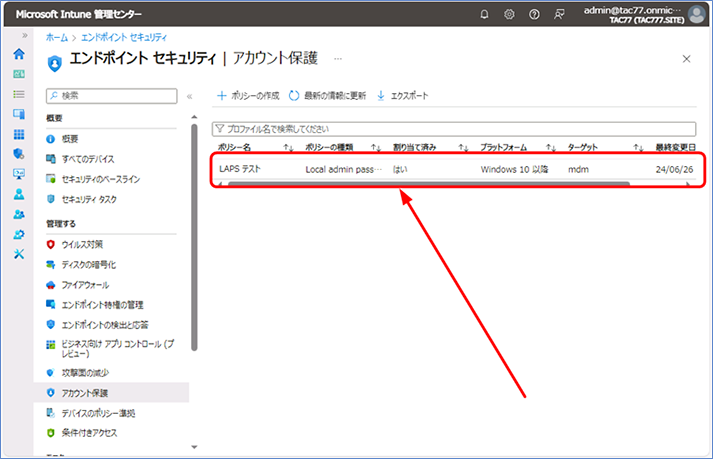Click the はい assigned cell
Image resolution: width=713 pixels, height=459 pixels.
(400, 169)
